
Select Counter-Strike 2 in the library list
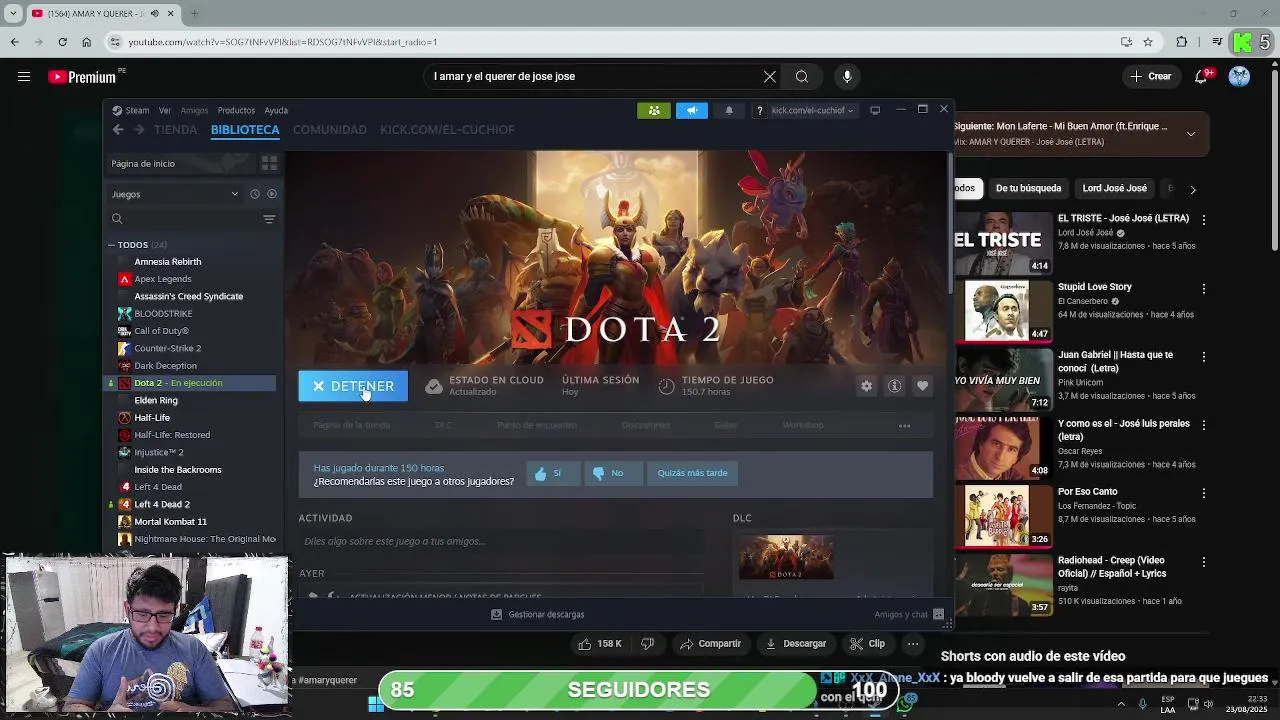[x=167, y=348]
